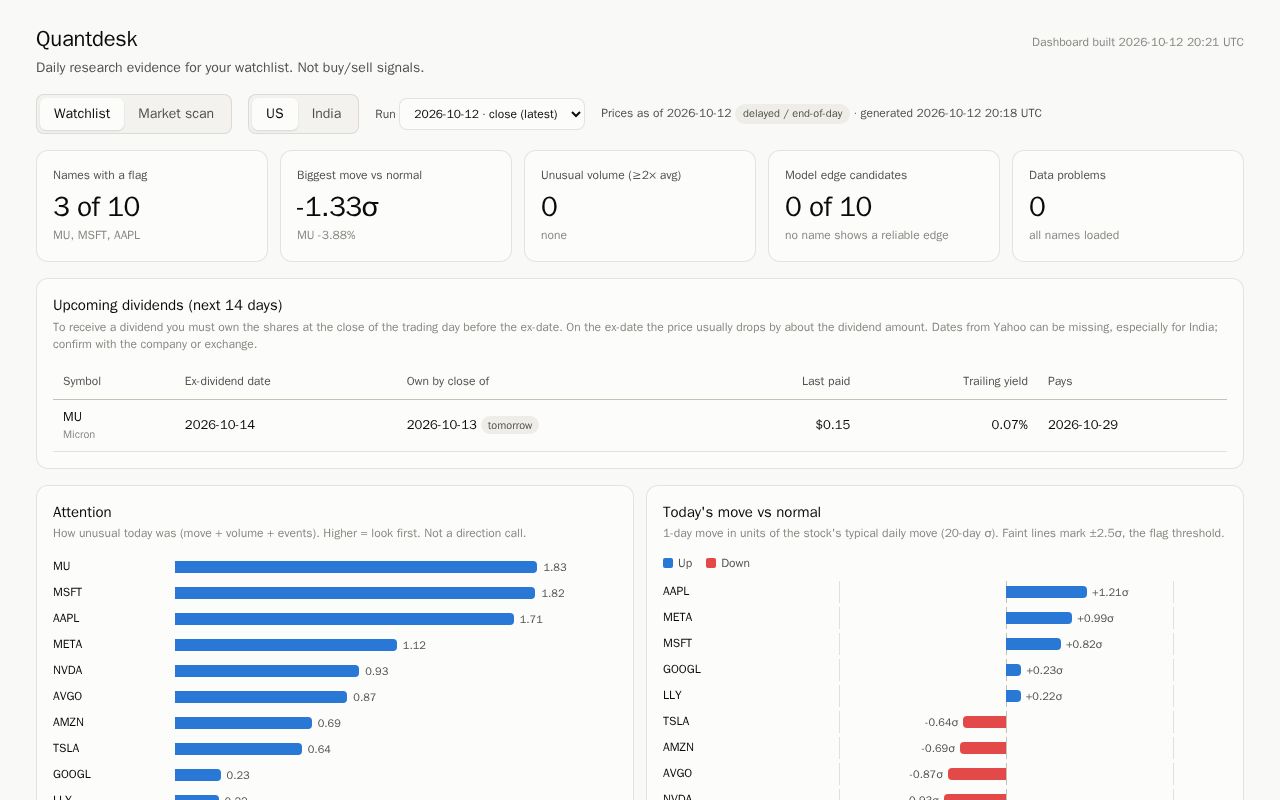Click the Symbol column header
The width and height of the screenshot is (1280, 800).
(82, 381)
